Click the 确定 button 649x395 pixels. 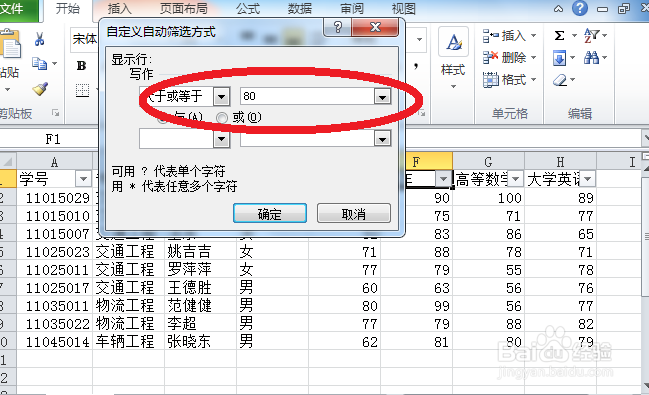(270, 214)
